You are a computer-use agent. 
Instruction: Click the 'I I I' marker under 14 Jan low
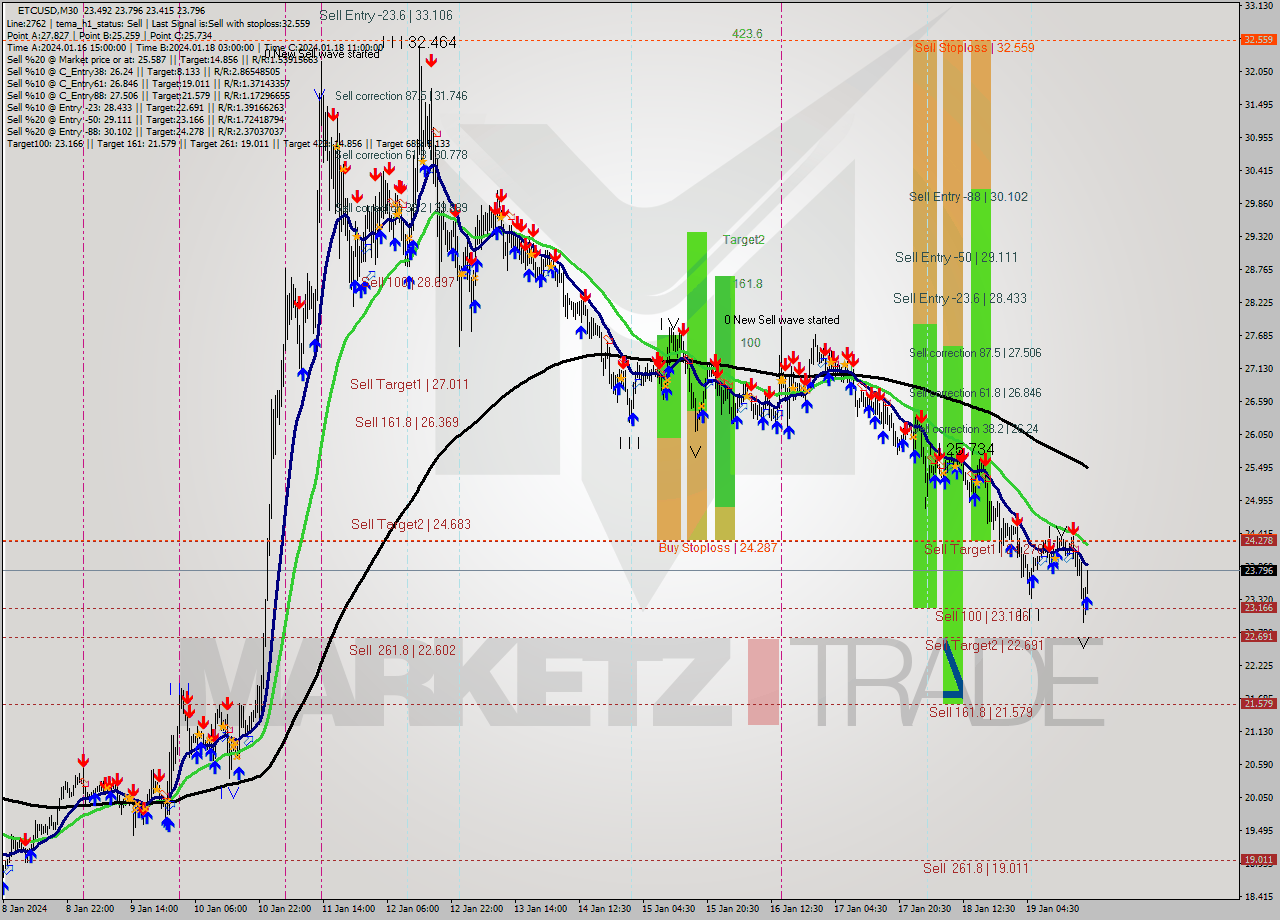click(x=630, y=443)
